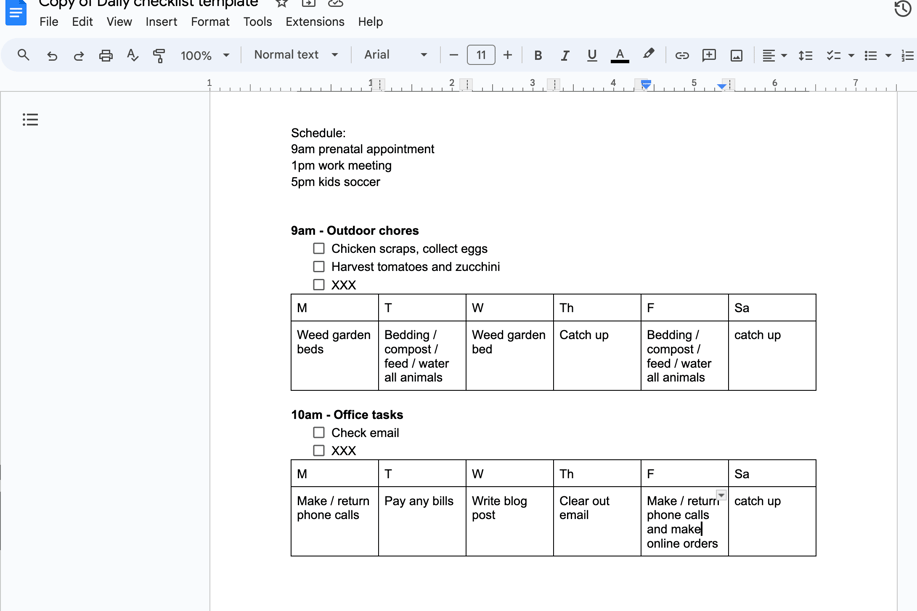Open the File menu

tap(49, 22)
